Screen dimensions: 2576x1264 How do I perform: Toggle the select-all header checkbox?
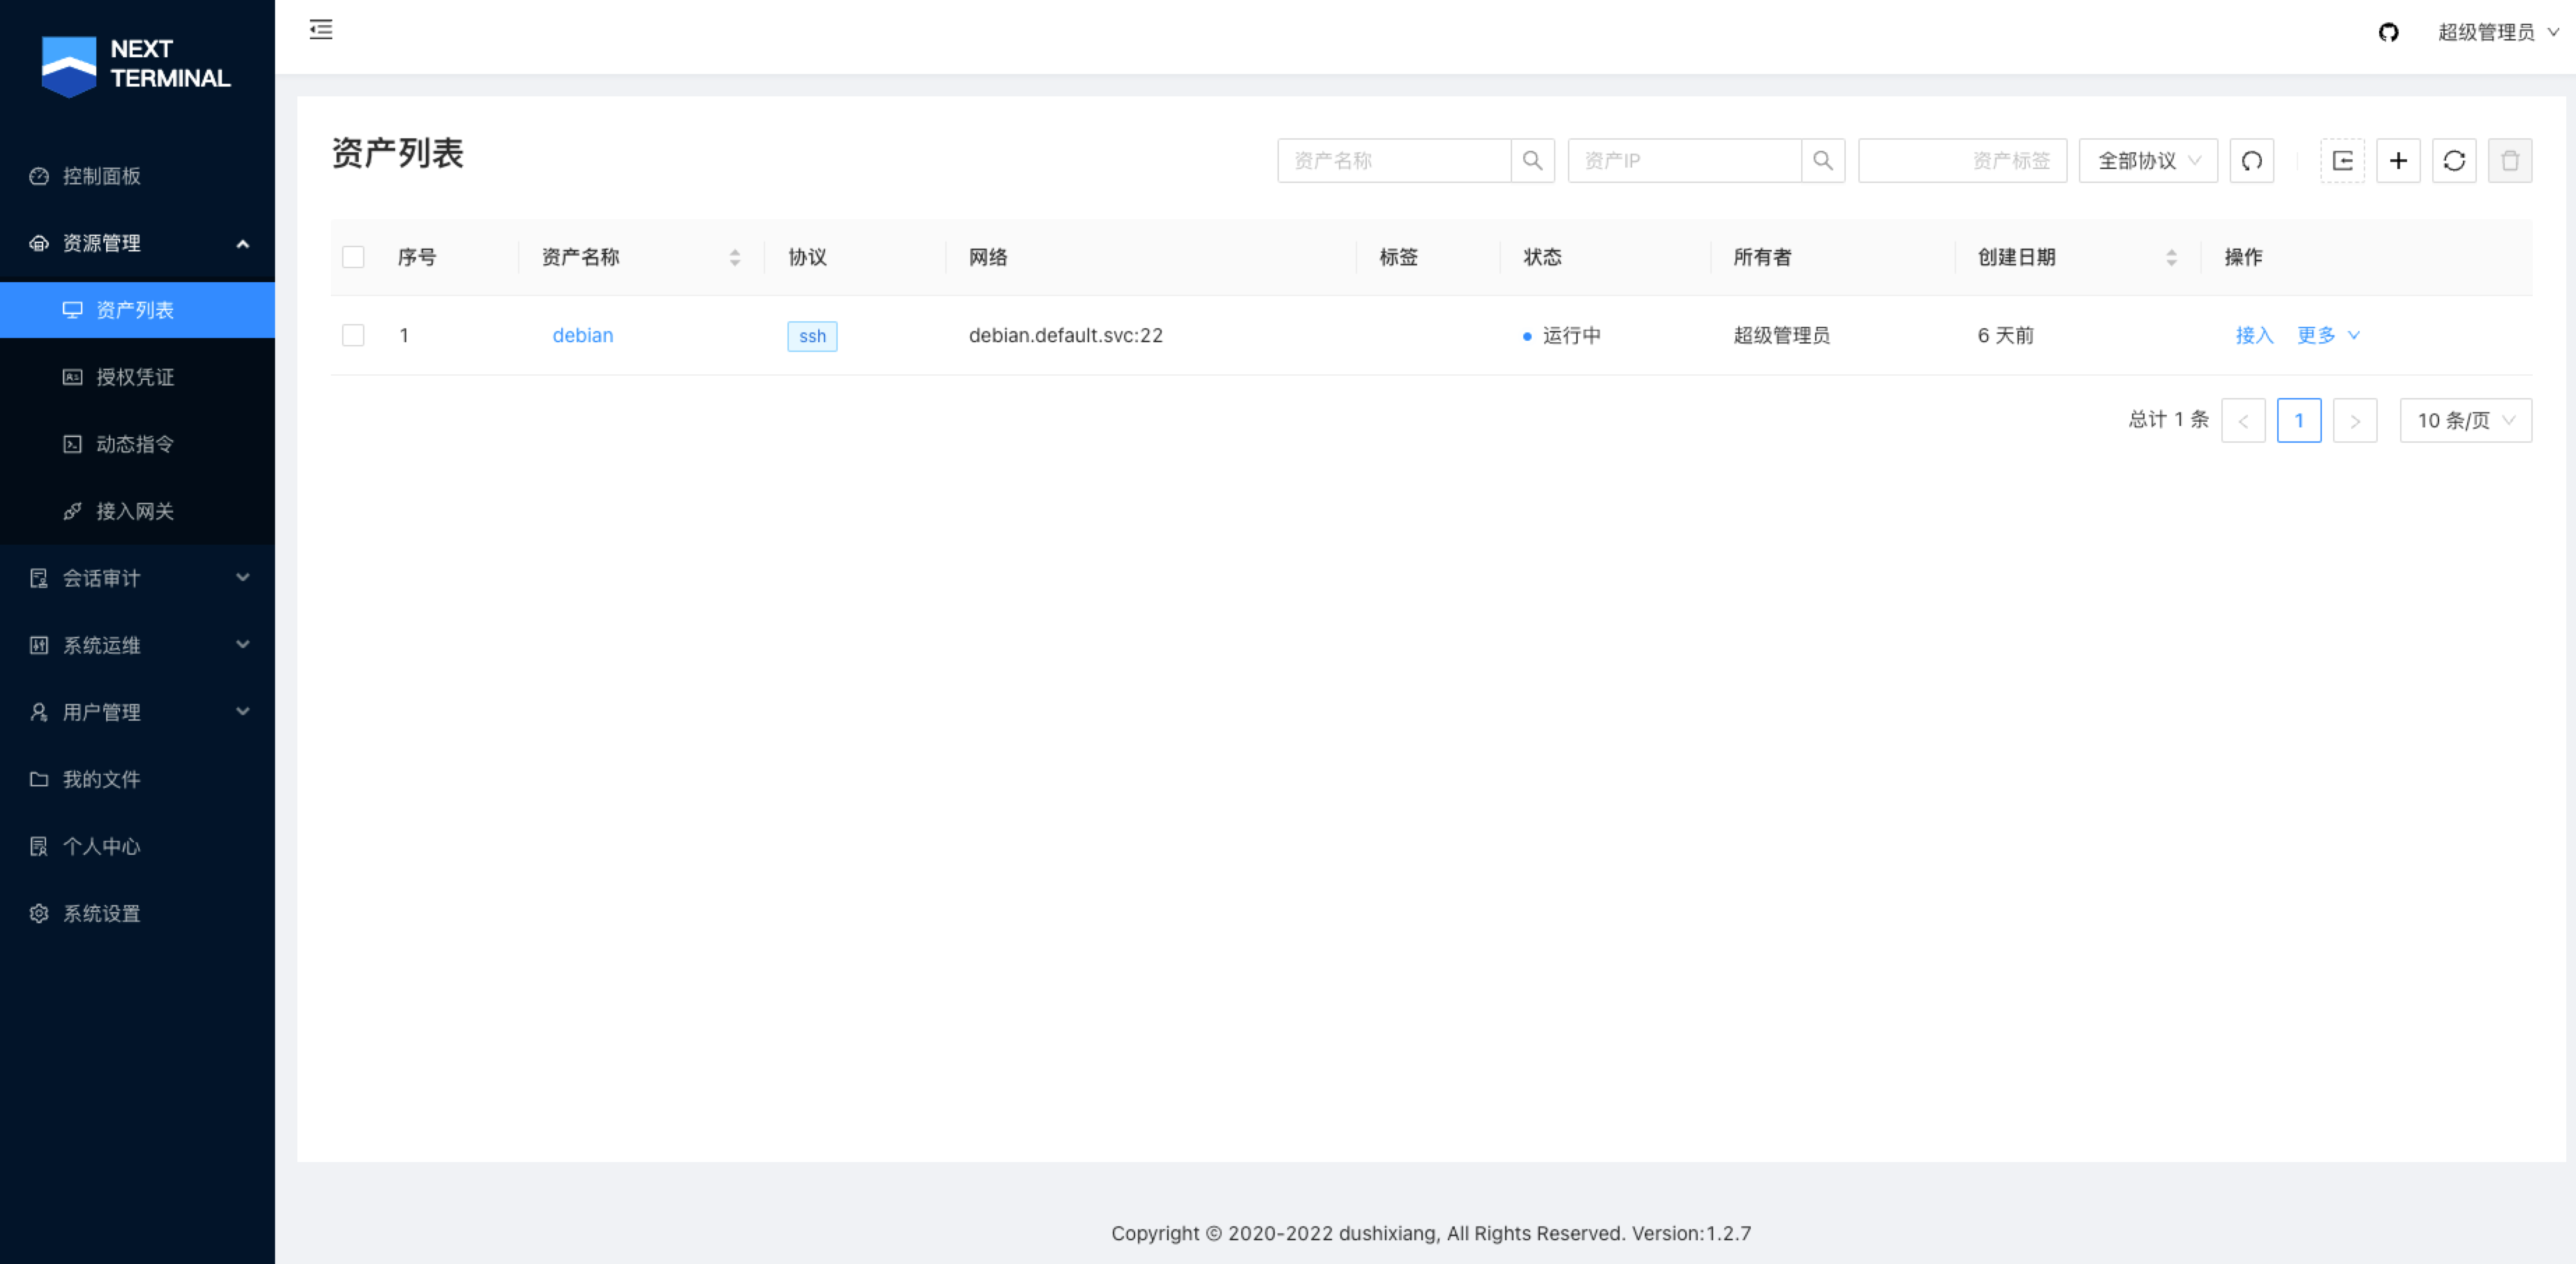coord(353,257)
